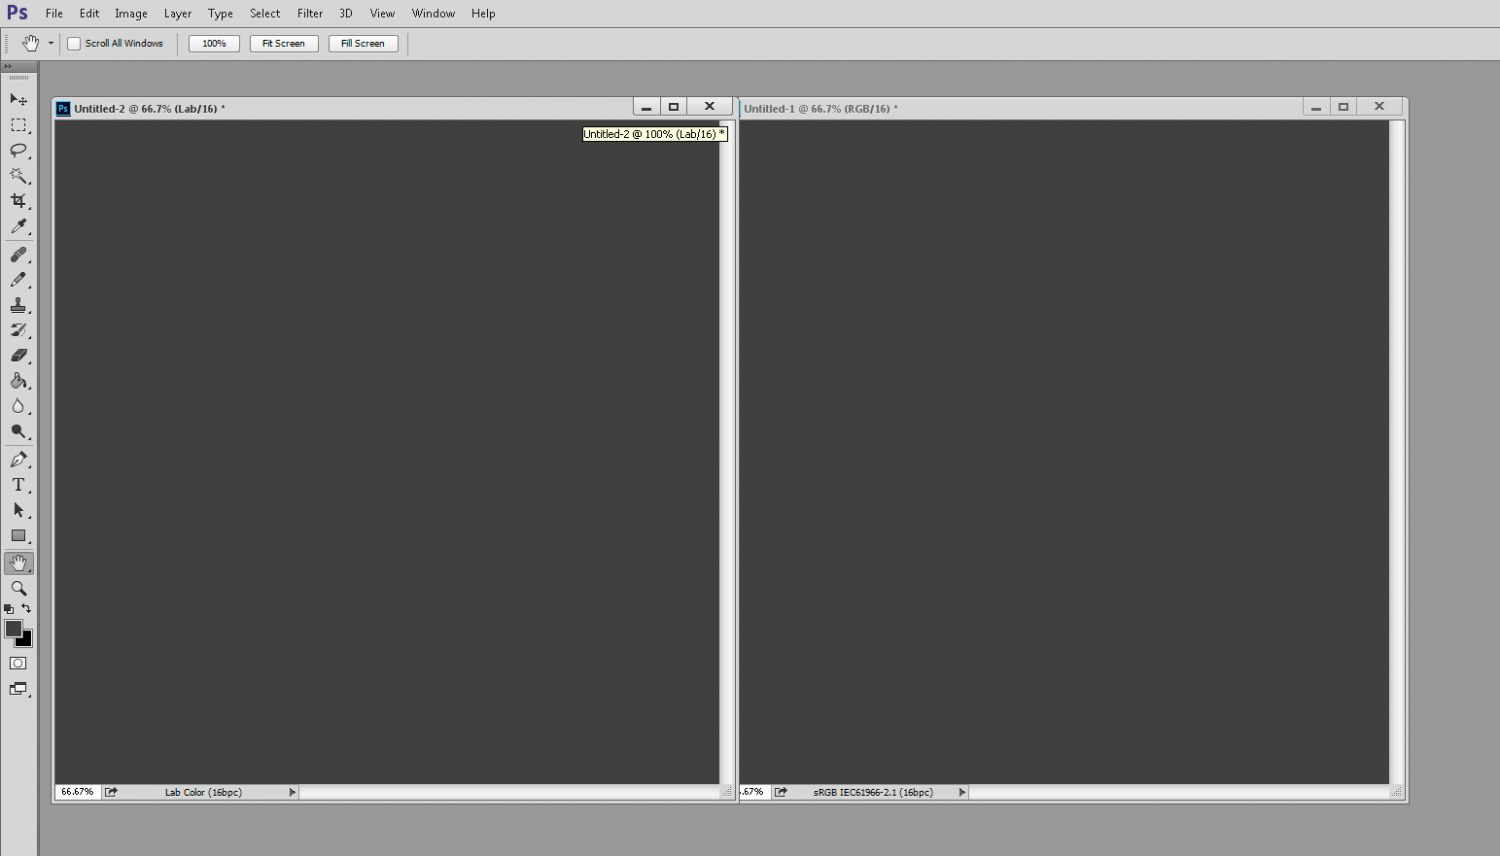Select the Paint Bucket tool

[x=18, y=381]
